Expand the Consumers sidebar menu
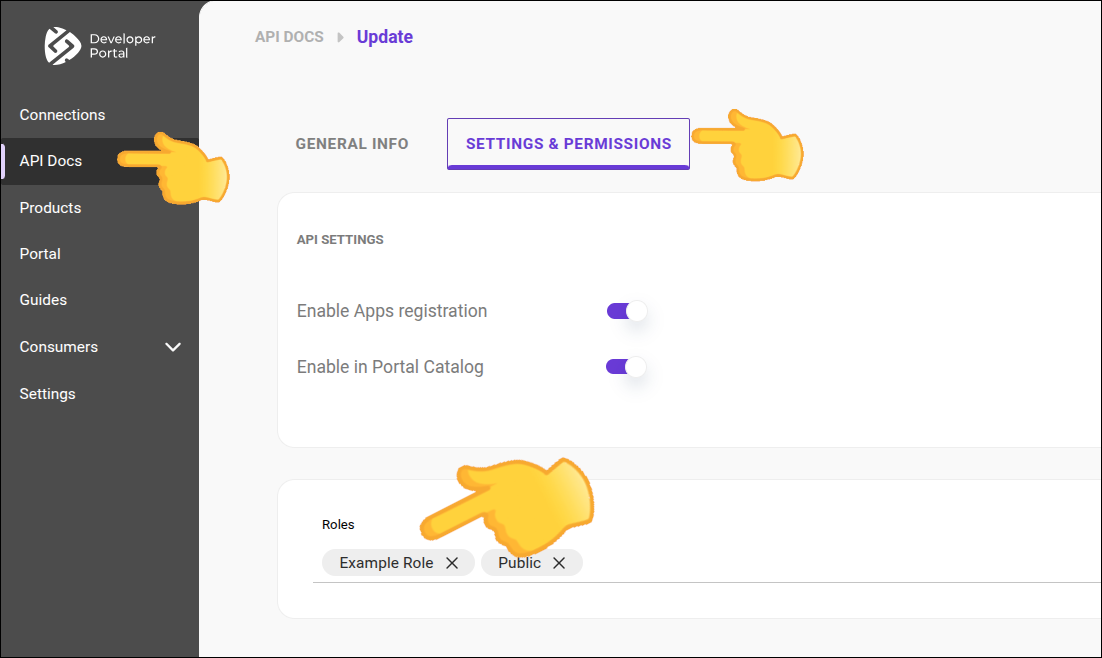1102x658 pixels. click(x=172, y=347)
